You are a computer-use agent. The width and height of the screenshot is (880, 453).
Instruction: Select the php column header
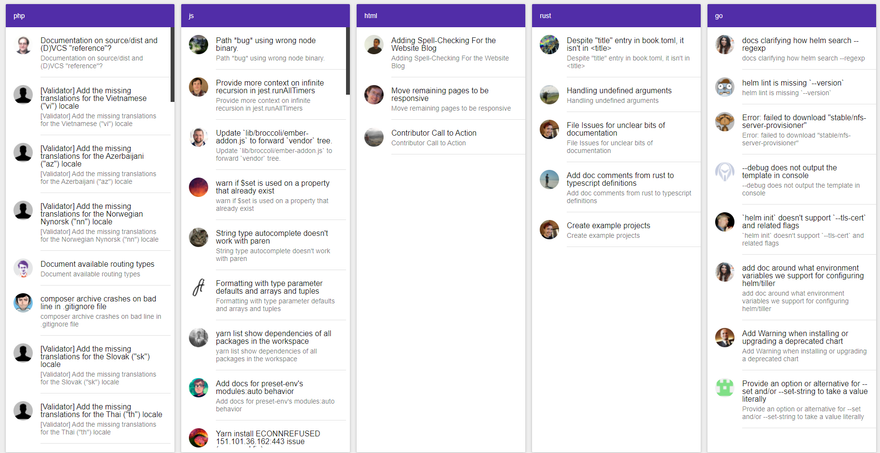tap(90, 16)
